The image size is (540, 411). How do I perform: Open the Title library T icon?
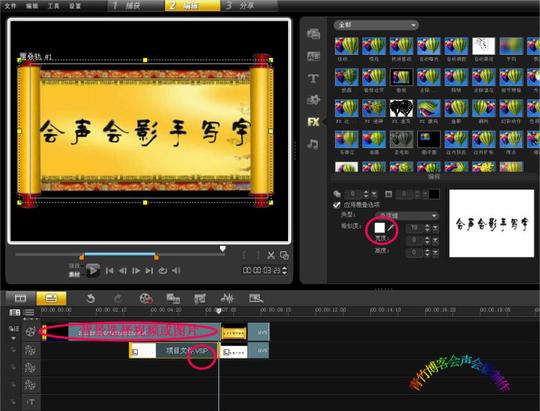[x=313, y=78]
